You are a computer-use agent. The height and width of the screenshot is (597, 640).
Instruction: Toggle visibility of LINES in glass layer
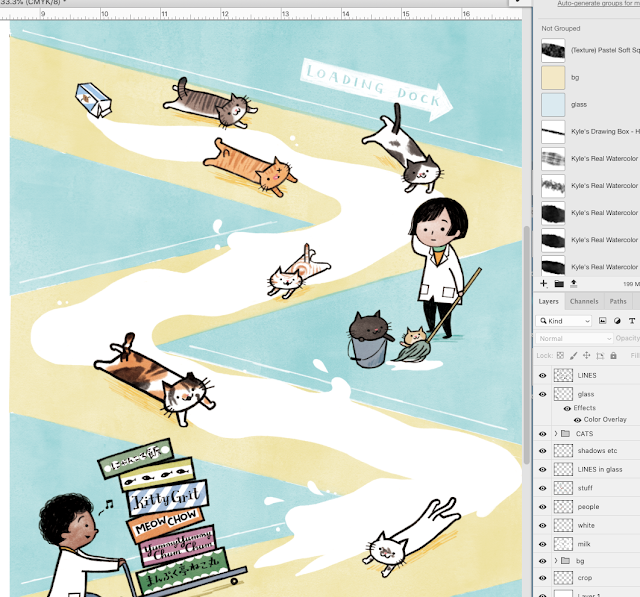click(x=542, y=470)
